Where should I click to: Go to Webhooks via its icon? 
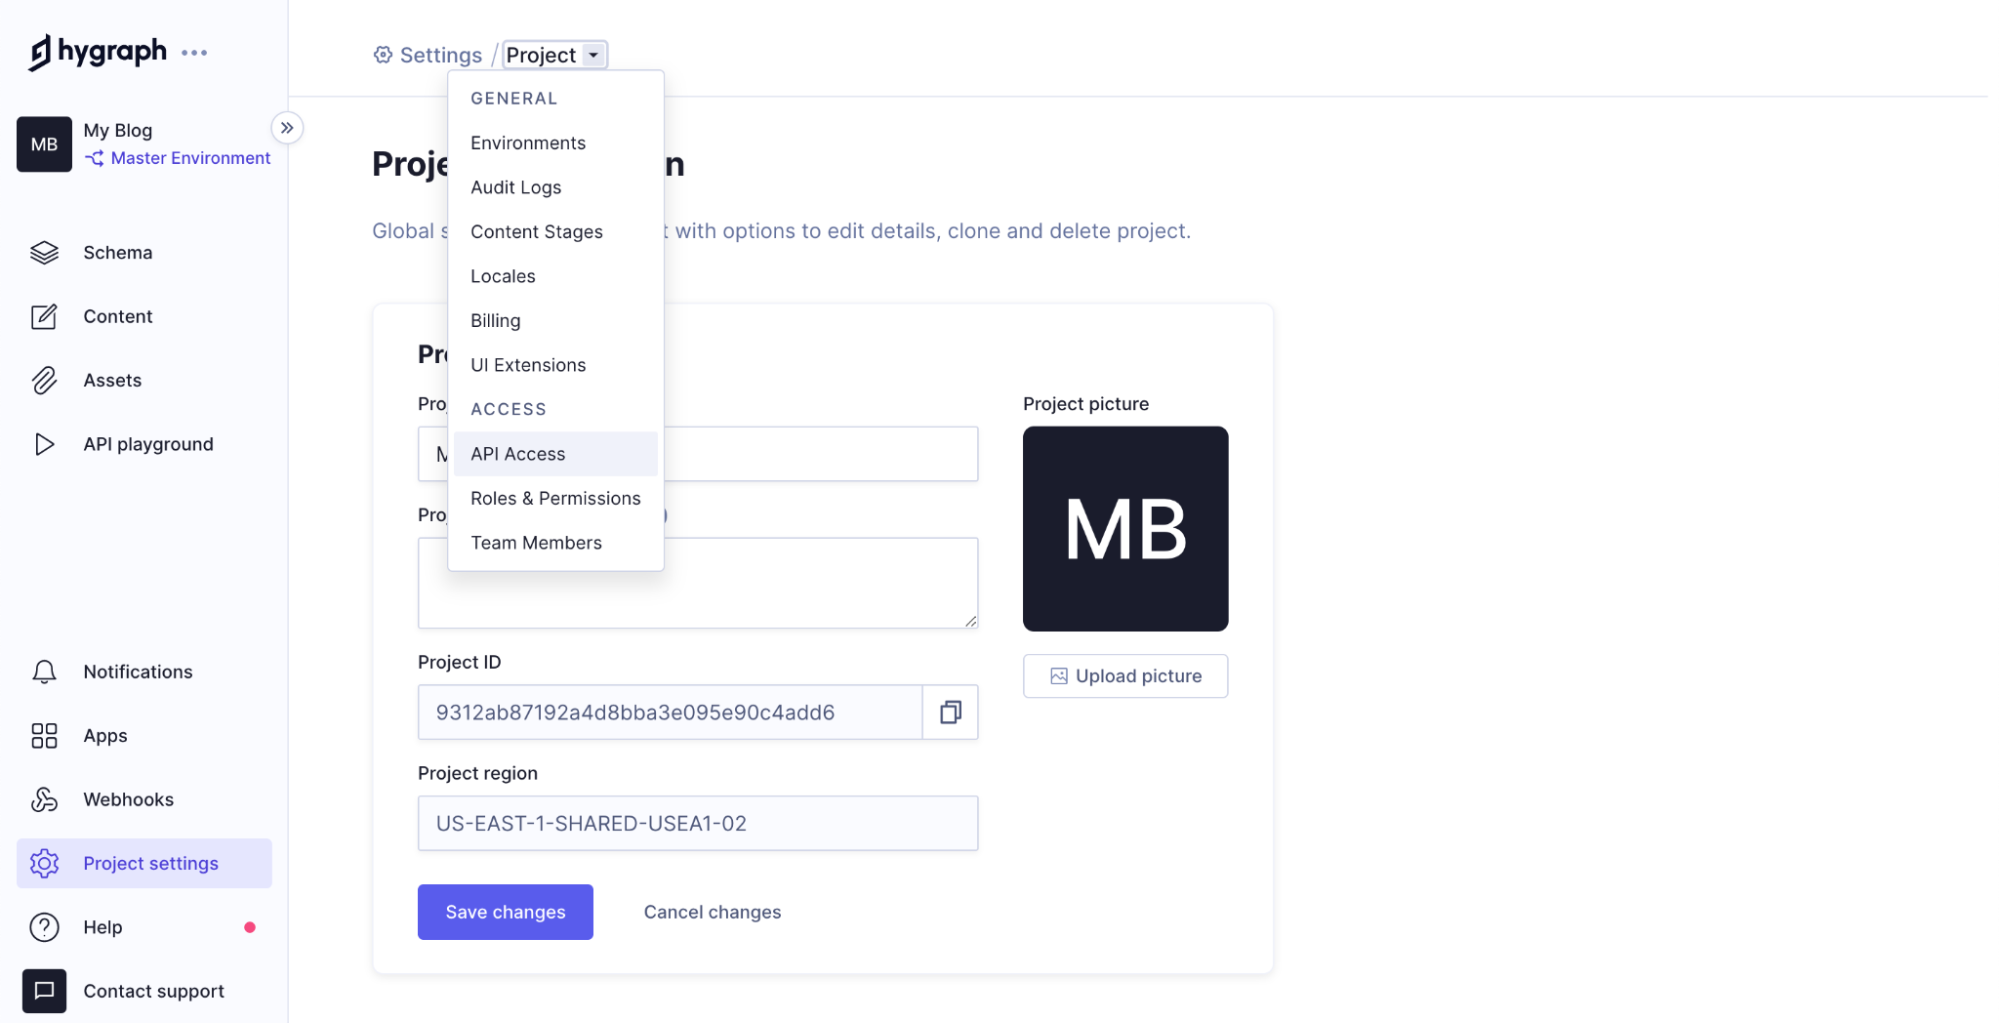[x=44, y=800]
